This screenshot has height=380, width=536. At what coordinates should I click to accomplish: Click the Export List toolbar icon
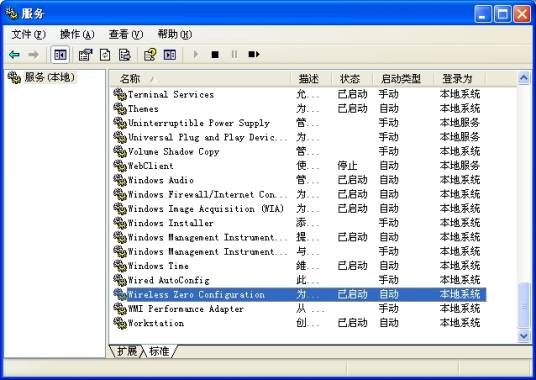point(124,55)
